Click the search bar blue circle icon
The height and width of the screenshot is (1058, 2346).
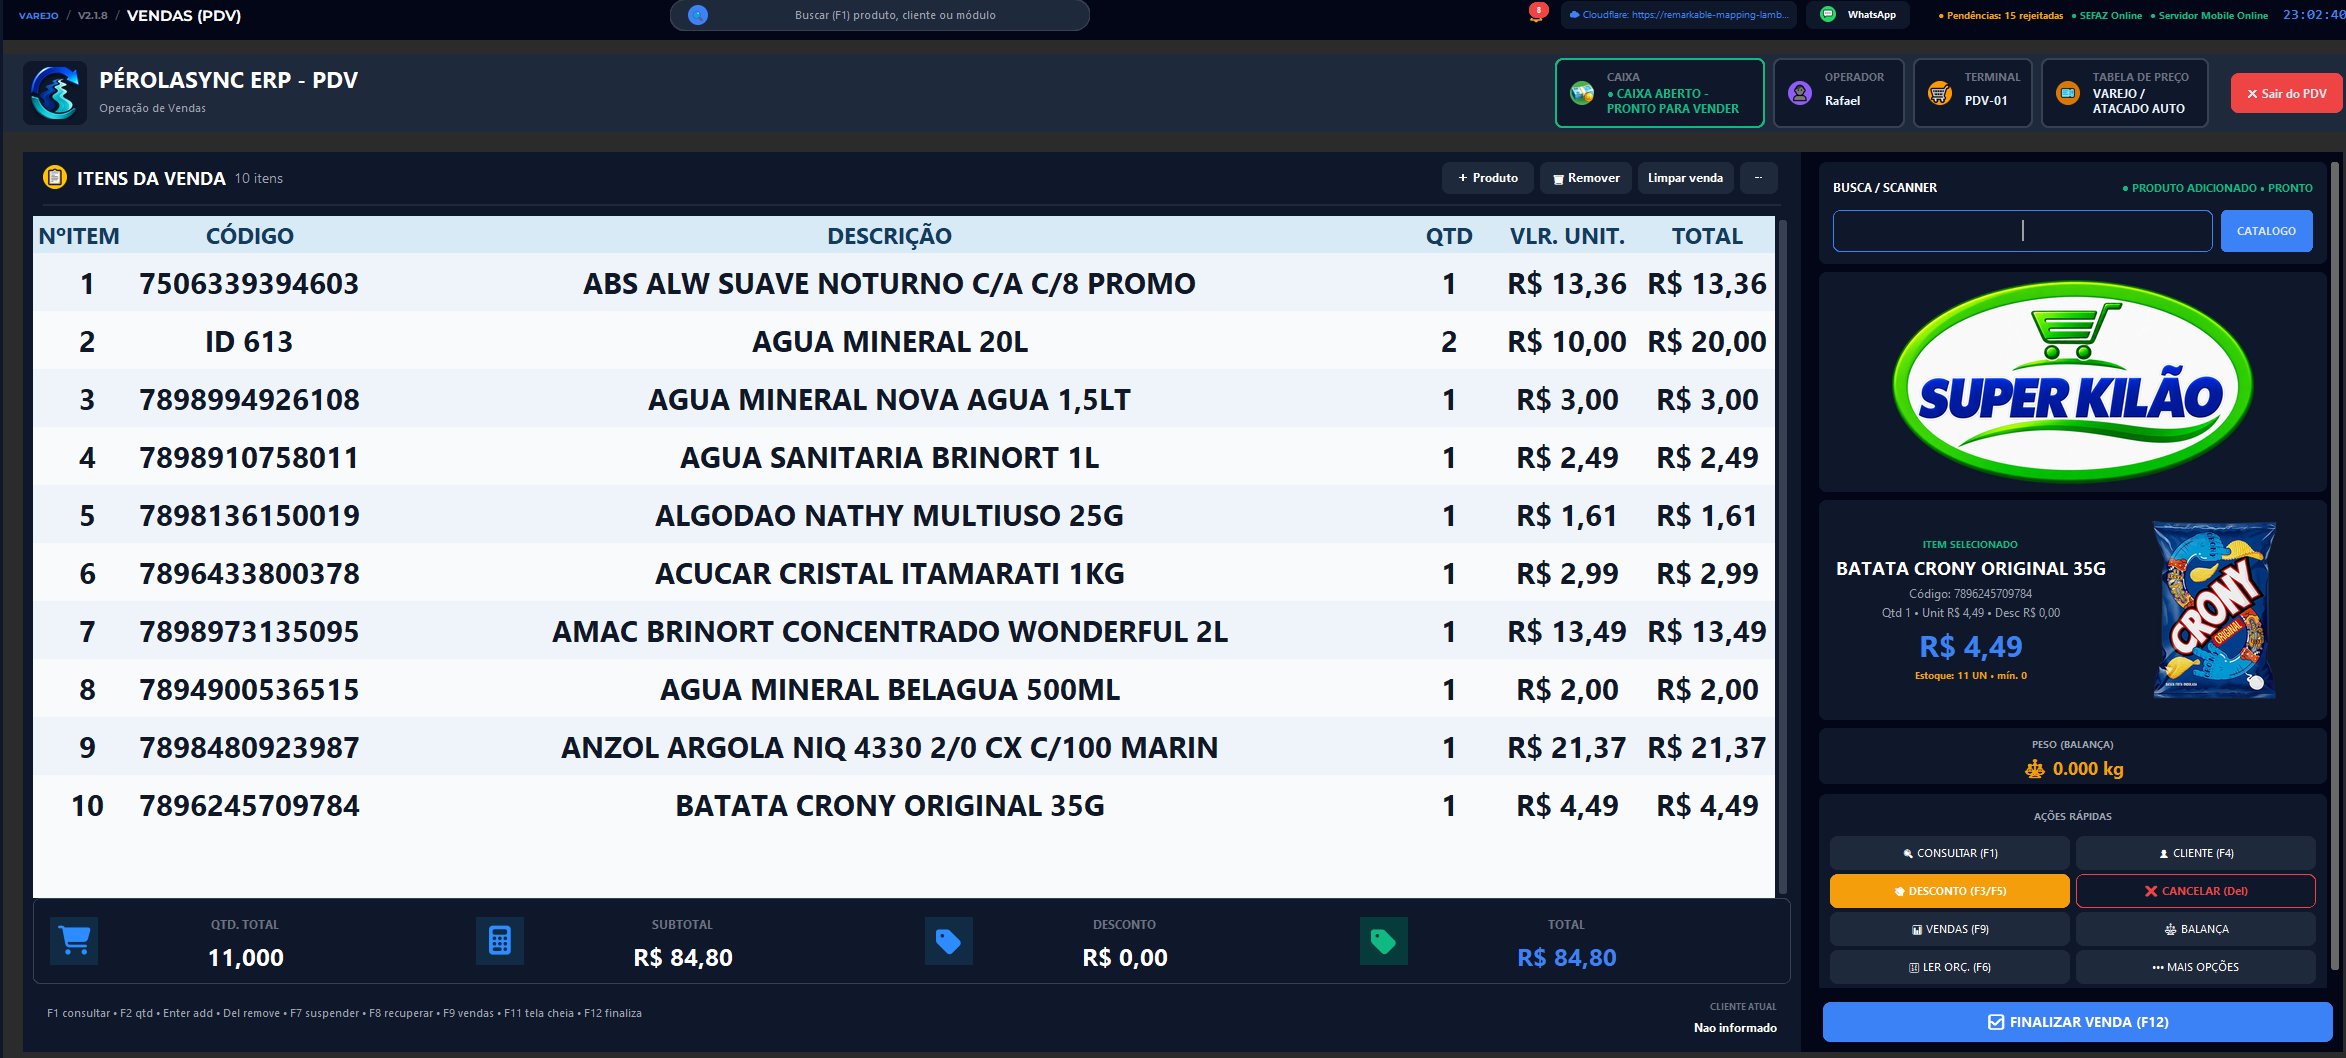point(698,15)
